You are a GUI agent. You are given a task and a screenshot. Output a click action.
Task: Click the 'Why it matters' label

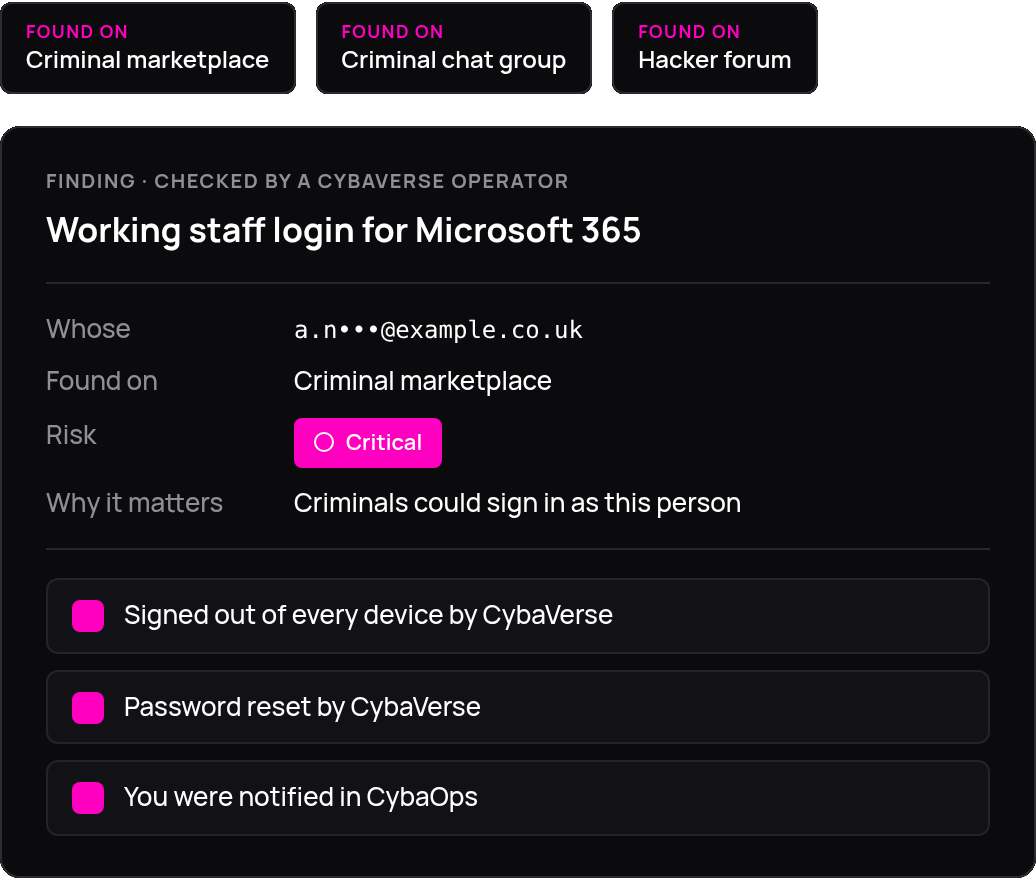point(135,503)
